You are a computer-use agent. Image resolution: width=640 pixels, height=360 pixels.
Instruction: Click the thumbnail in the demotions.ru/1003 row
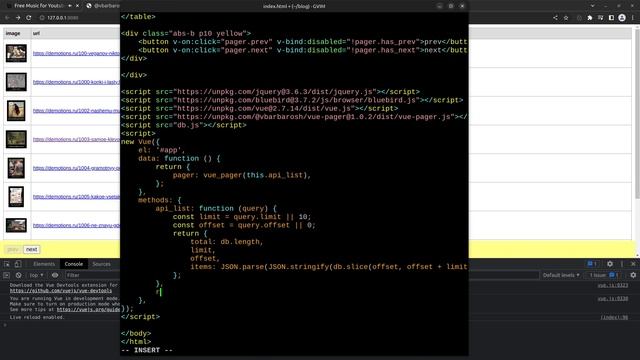[x=16, y=139]
